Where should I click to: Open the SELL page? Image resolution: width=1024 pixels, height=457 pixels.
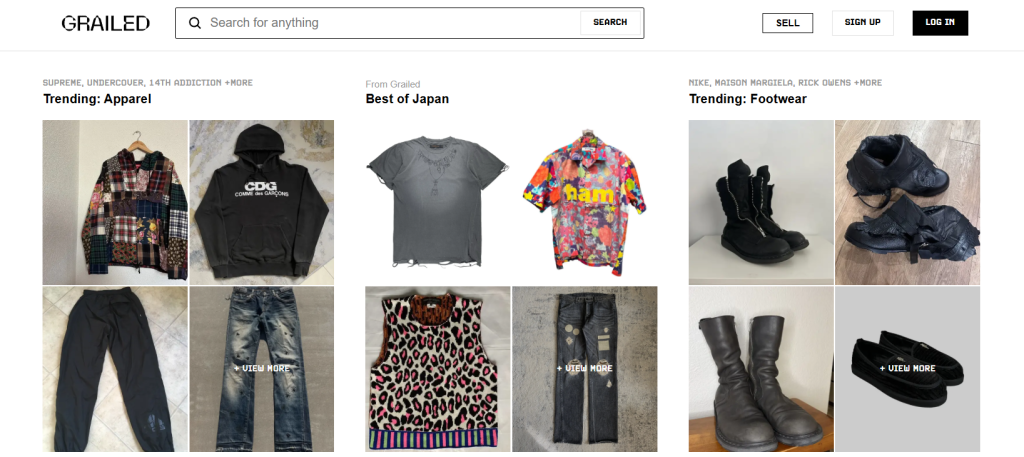pyautogui.click(x=788, y=23)
